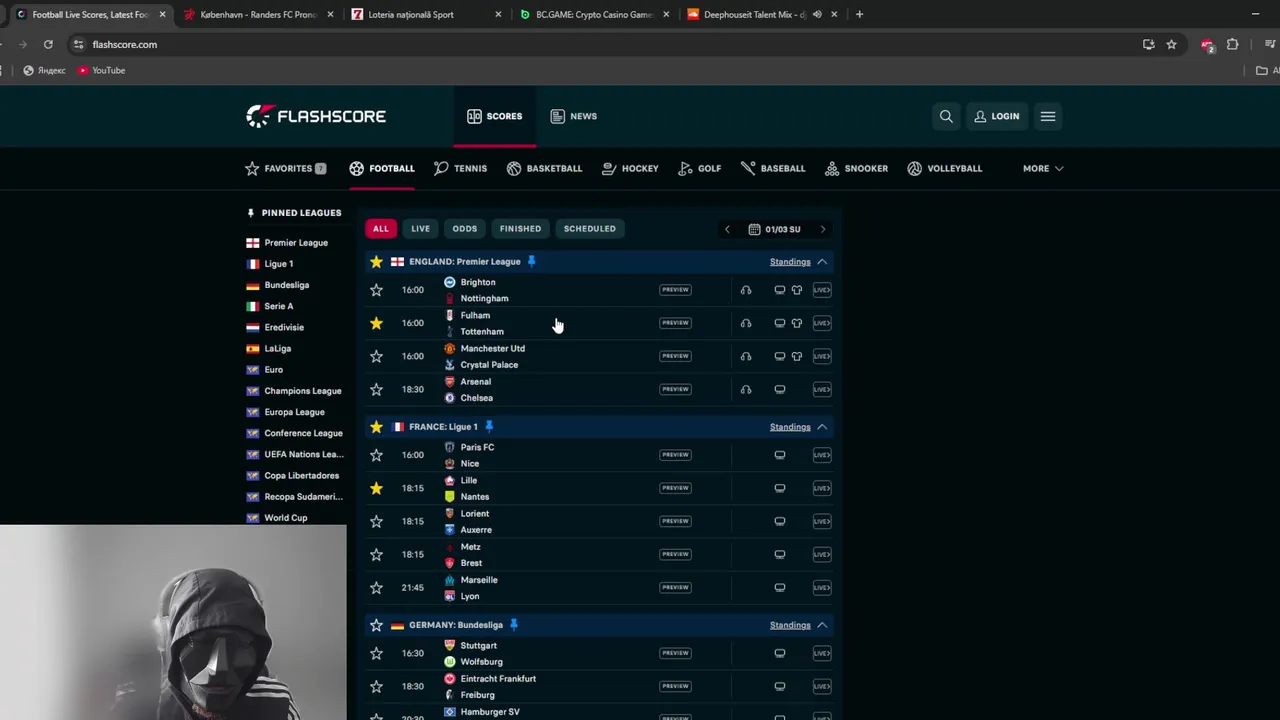Click the Flashscore logo

pos(316,116)
